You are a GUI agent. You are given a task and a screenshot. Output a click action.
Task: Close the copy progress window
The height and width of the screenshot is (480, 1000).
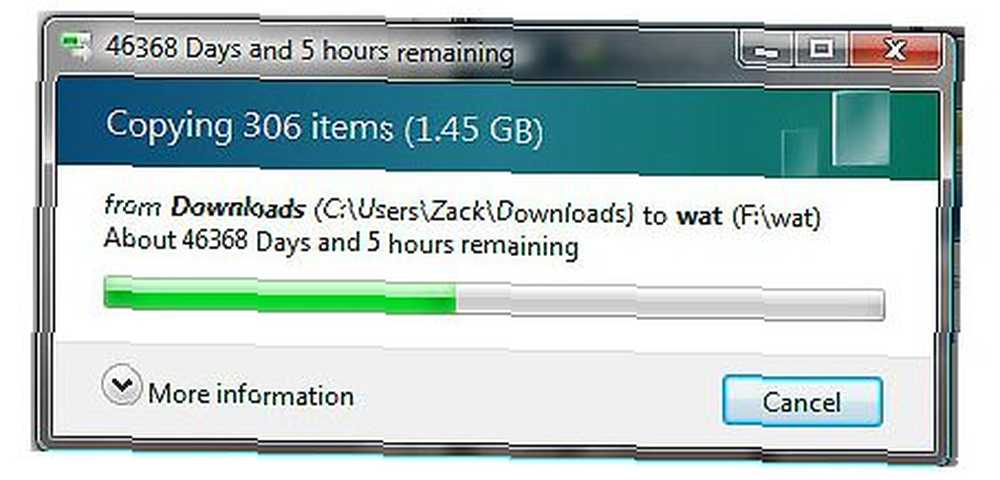pos(895,49)
